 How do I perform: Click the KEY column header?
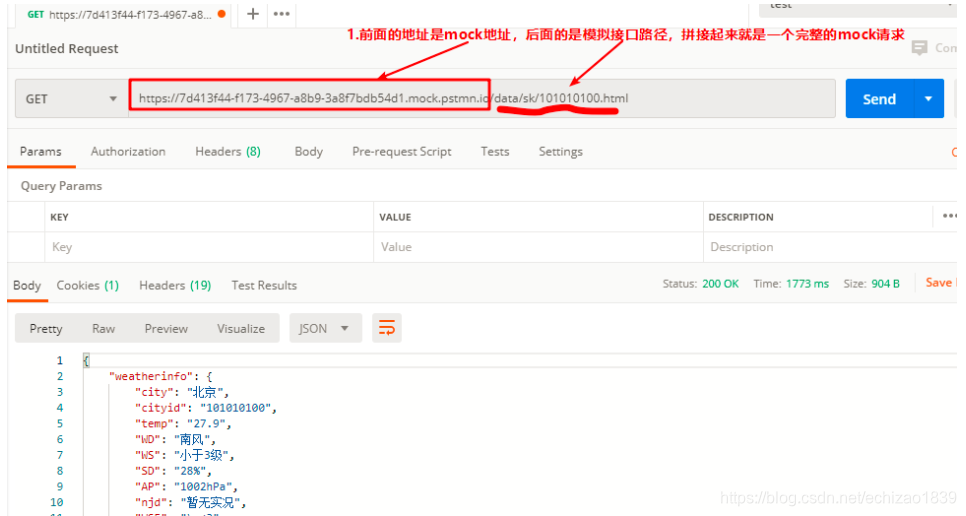[x=59, y=217]
